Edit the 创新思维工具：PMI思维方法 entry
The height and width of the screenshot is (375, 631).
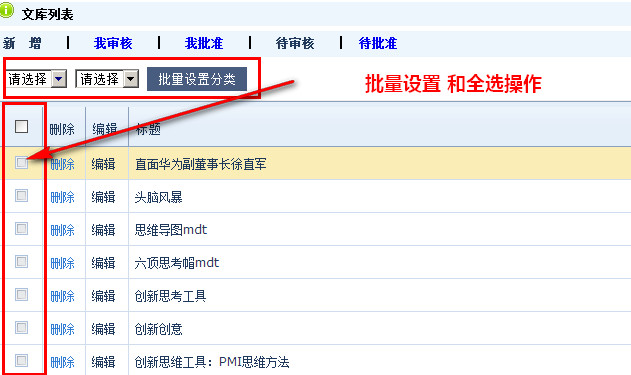103,362
